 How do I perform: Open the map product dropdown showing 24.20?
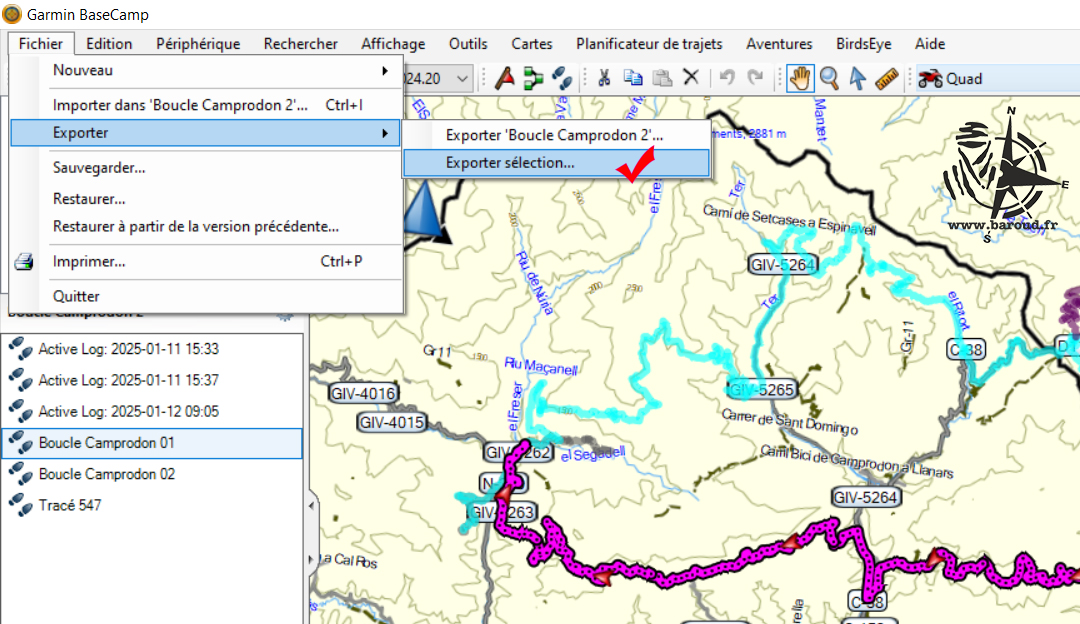click(x=462, y=79)
